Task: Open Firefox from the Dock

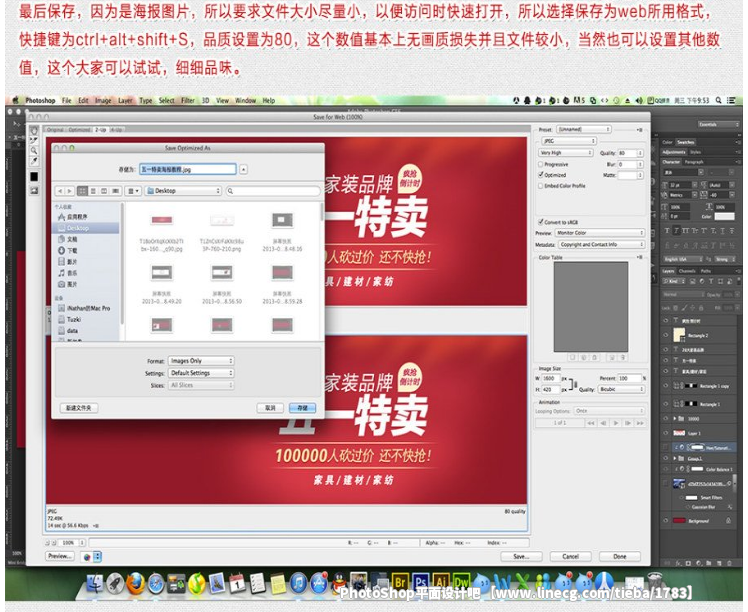Action: tap(135, 583)
